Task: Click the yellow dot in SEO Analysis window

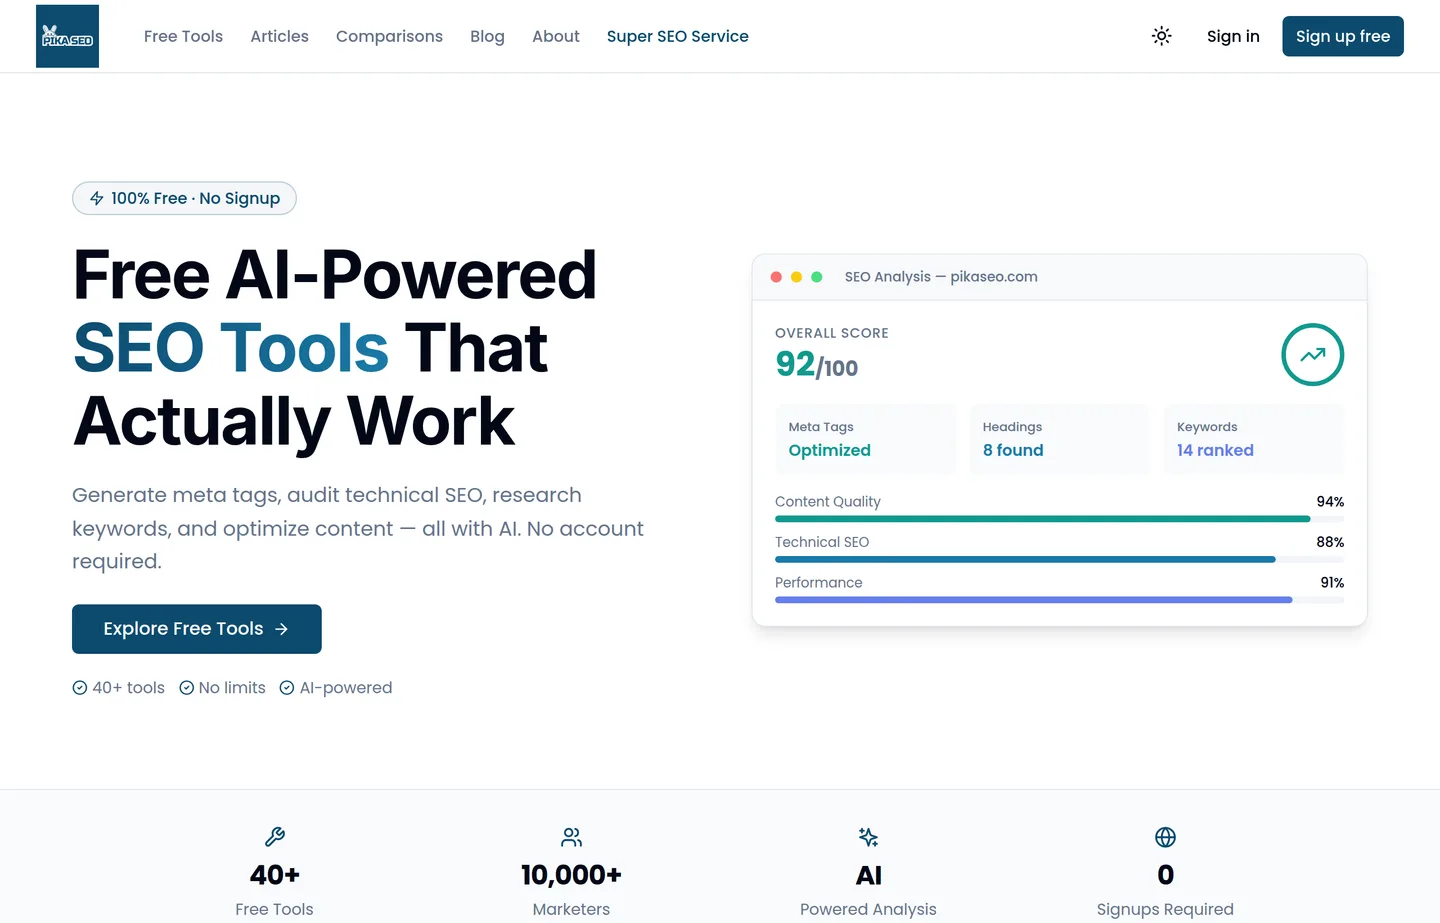Action: point(796,277)
